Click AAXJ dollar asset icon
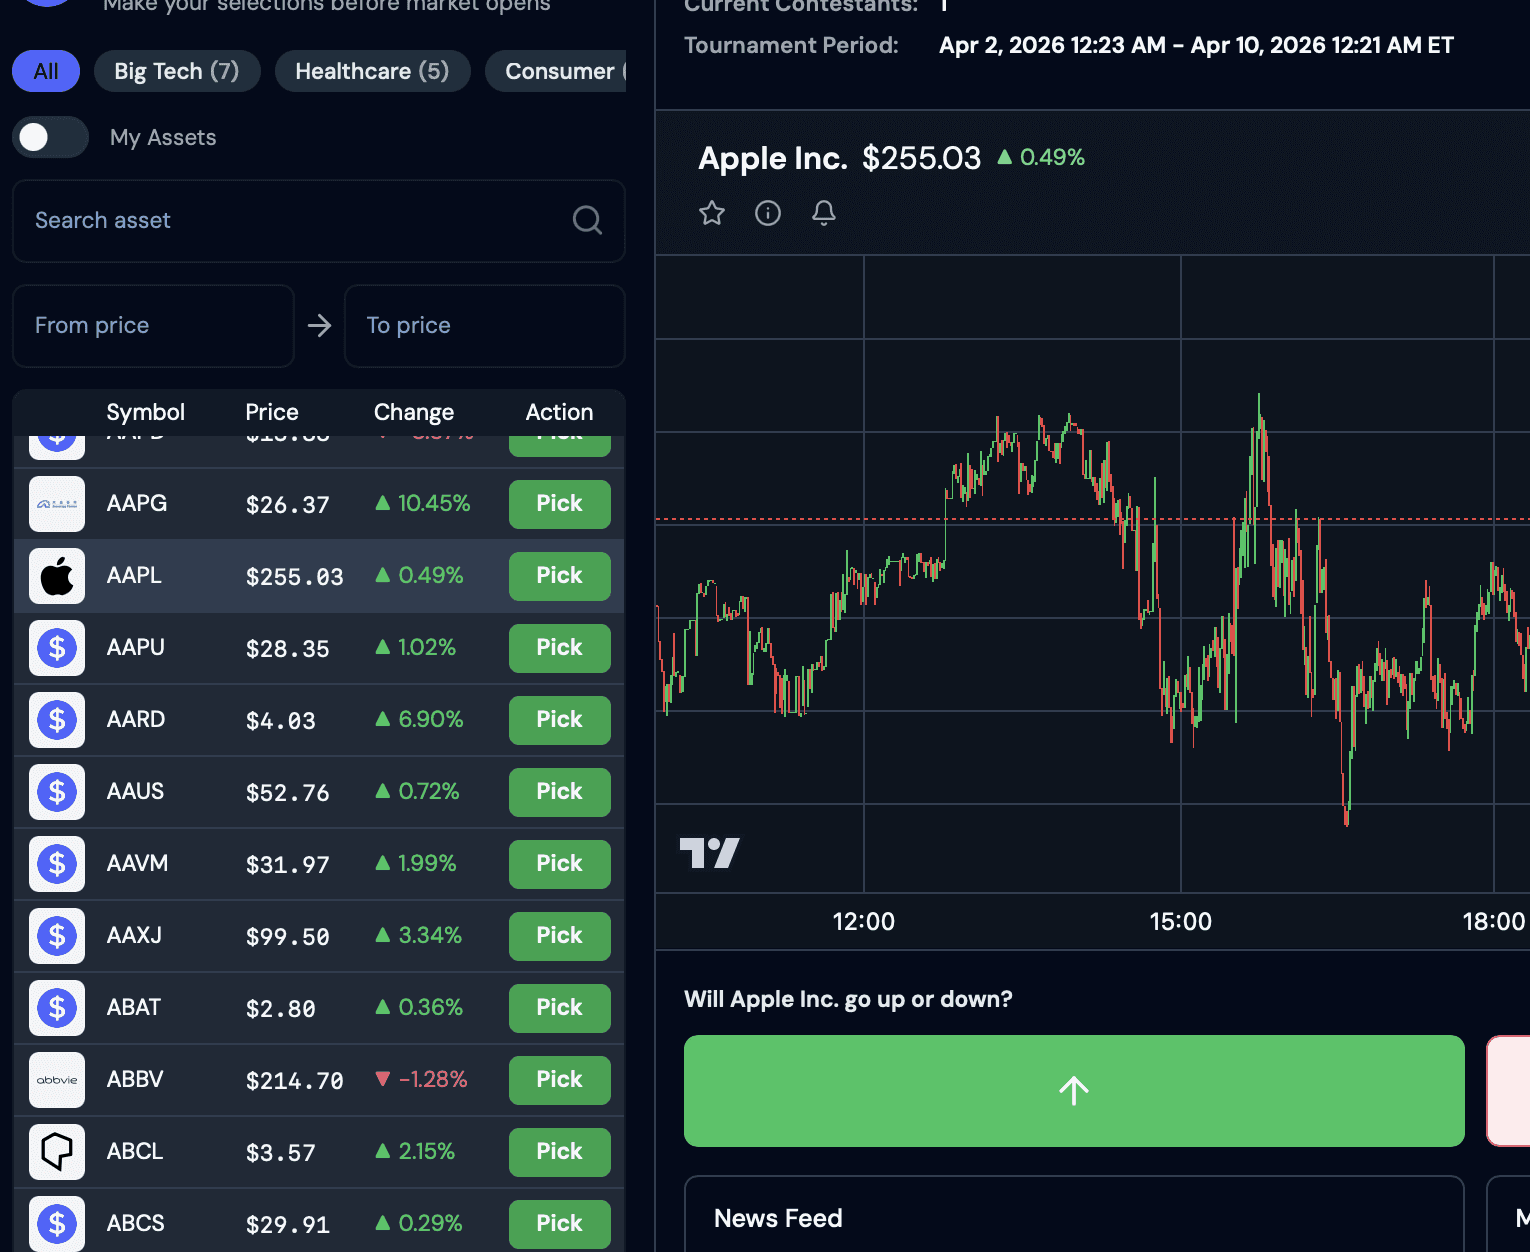Viewport: 1530px width, 1252px height. [57, 936]
